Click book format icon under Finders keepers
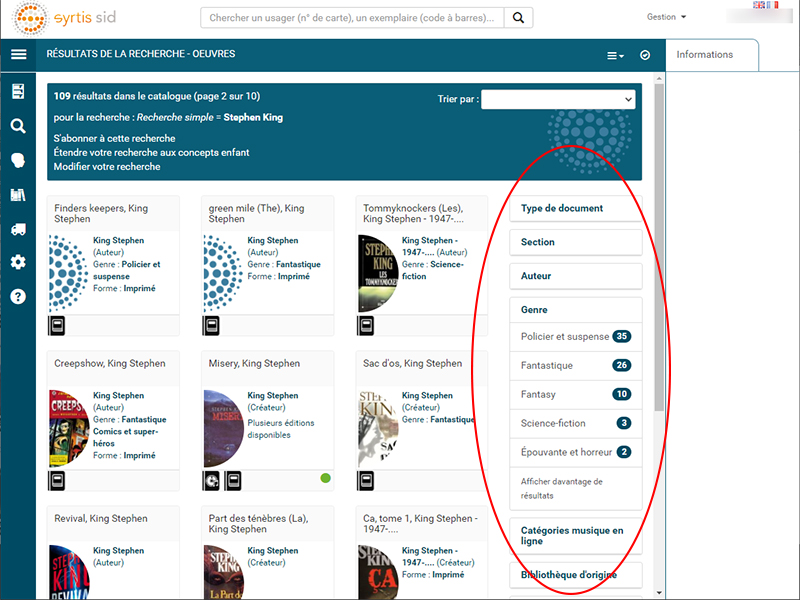Screen dimensions: 800x600 (57, 326)
